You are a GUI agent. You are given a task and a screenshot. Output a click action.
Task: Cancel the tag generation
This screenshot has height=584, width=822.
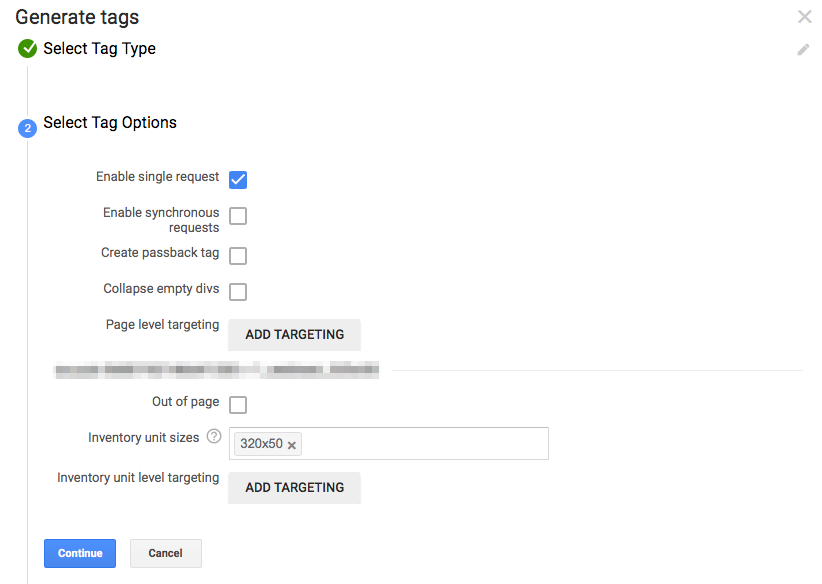click(166, 553)
